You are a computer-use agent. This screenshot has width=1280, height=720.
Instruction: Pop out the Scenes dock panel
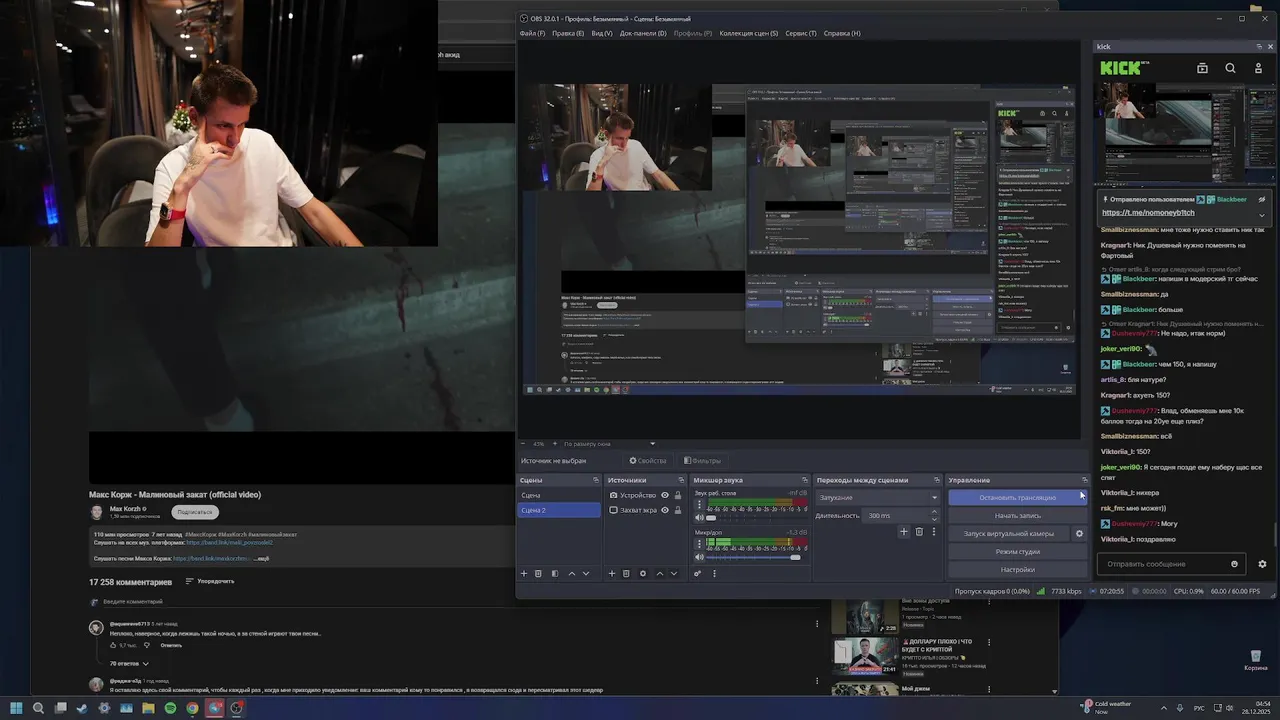click(x=595, y=480)
